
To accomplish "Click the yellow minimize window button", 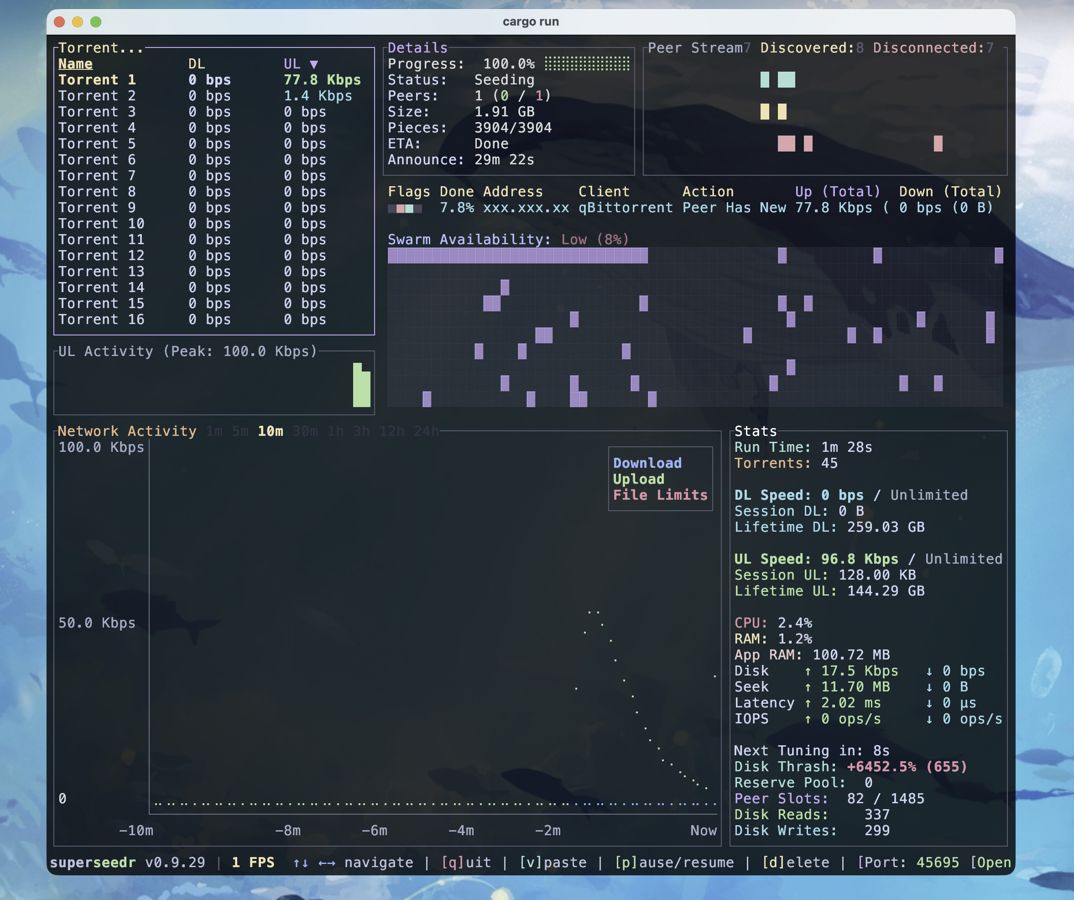I will tap(77, 22).
